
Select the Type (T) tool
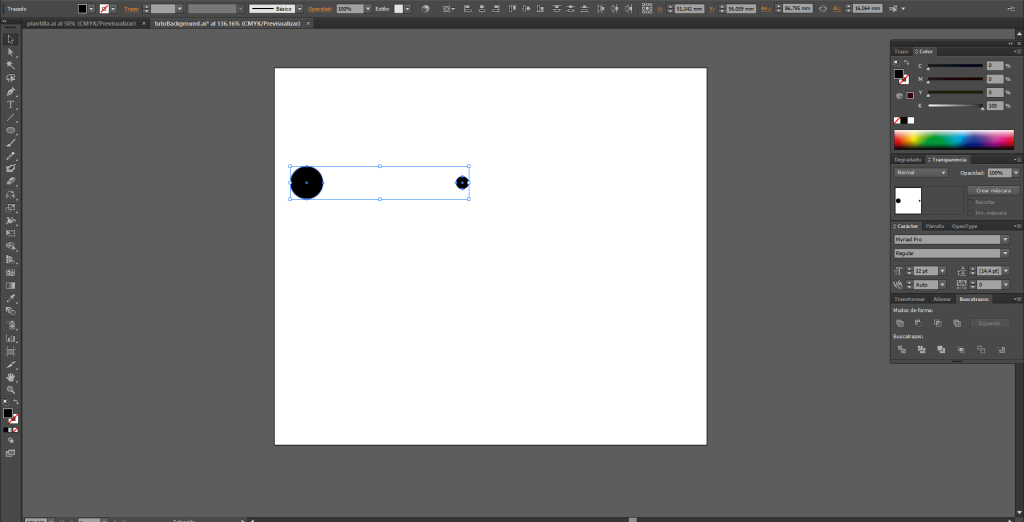click(10, 105)
